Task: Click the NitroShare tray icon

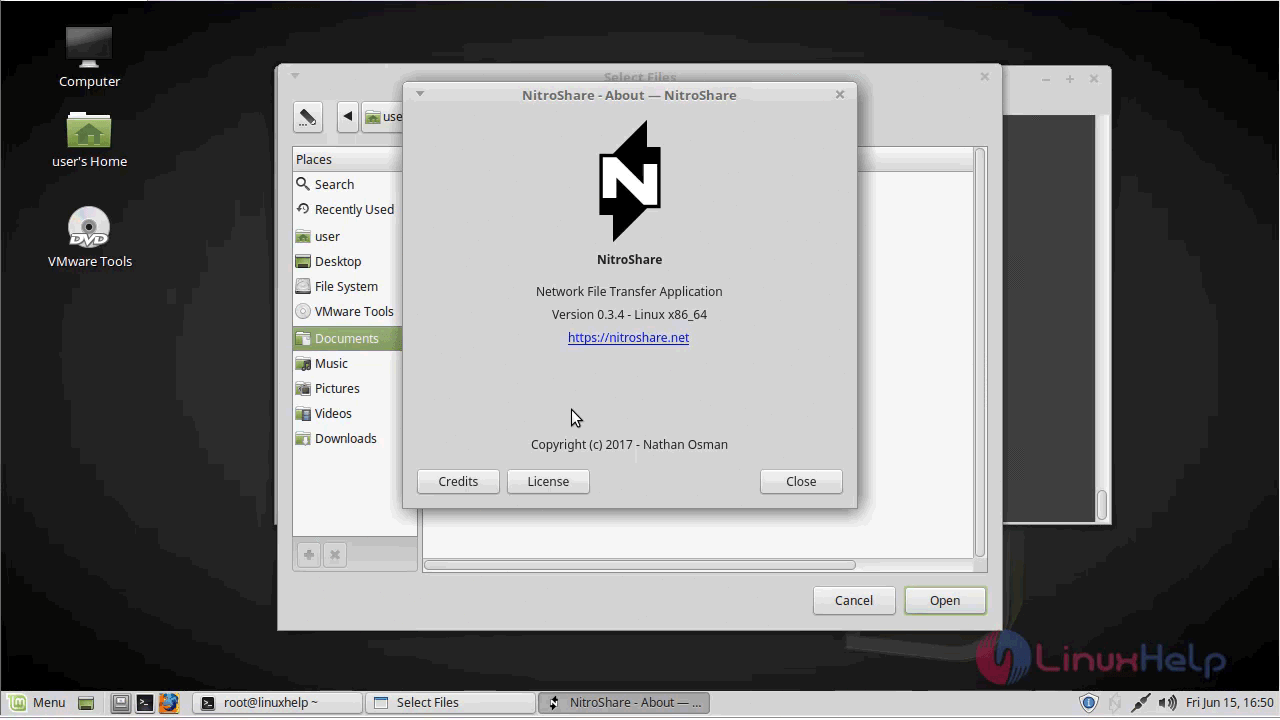Action: (x=1115, y=703)
